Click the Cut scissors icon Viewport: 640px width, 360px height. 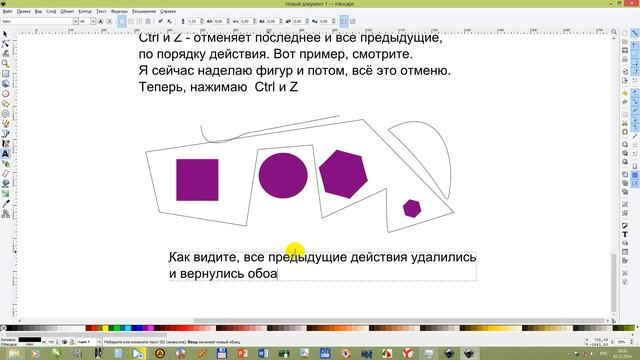pos(625,123)
